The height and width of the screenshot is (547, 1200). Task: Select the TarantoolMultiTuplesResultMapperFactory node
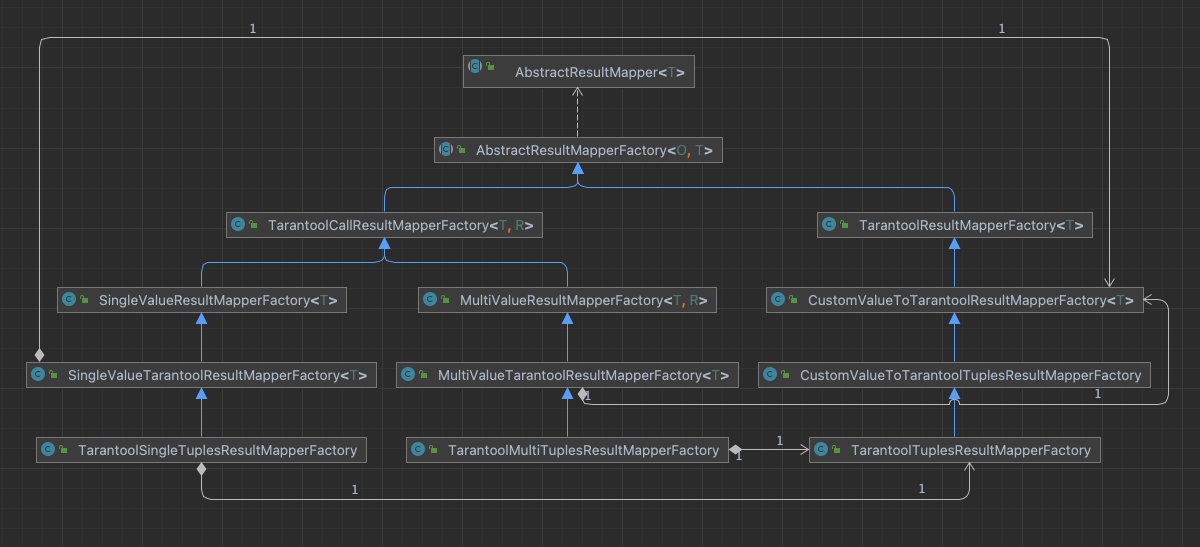click(x=567, y=450)
